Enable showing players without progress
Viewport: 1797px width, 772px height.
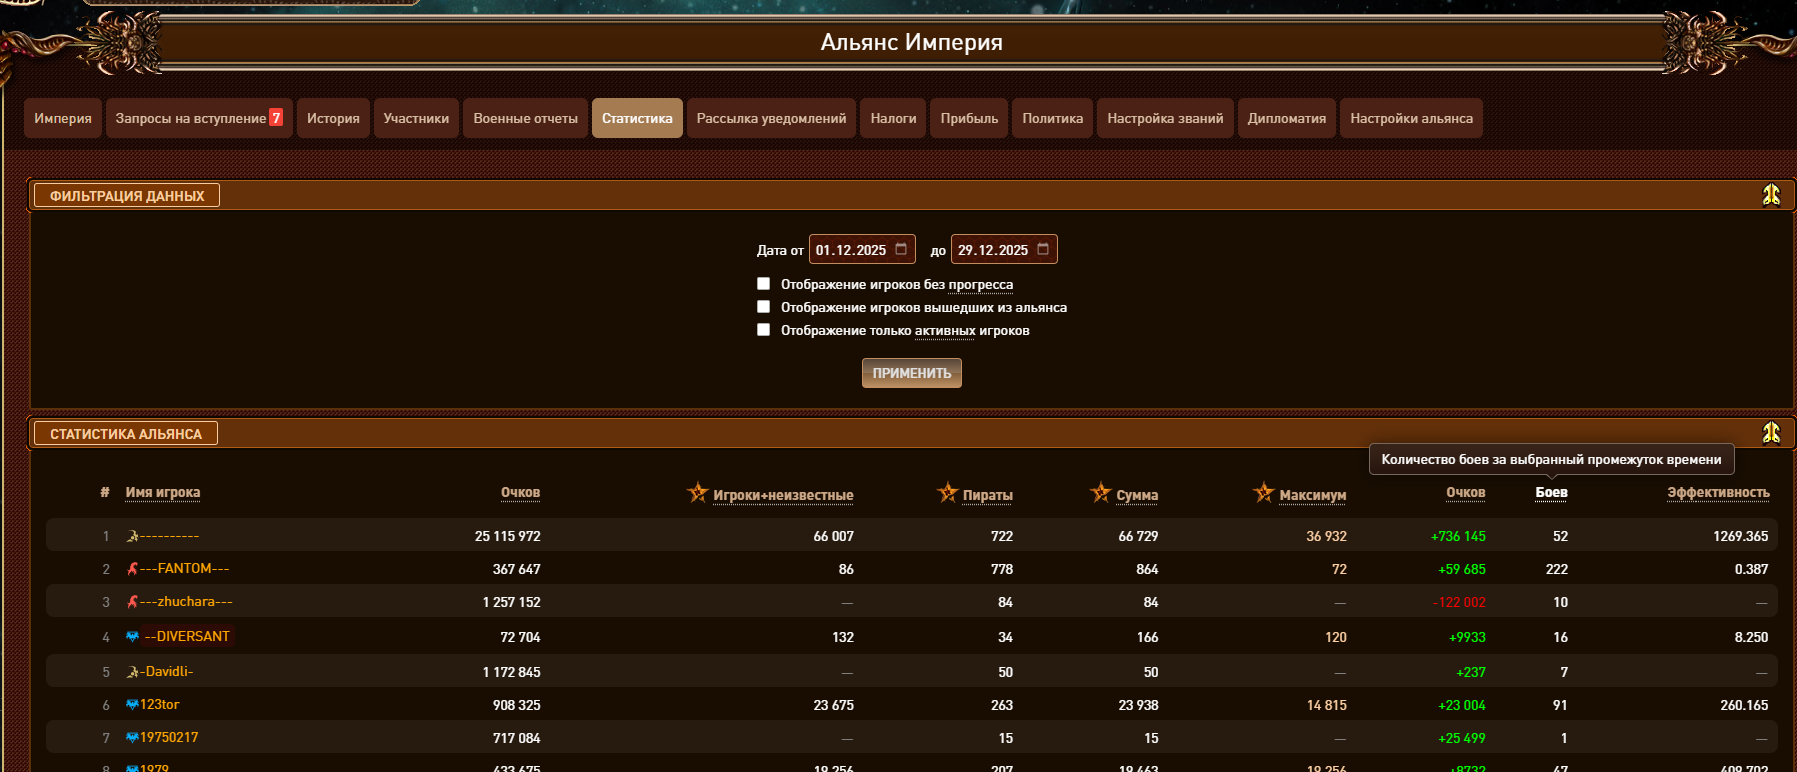pyautogui.click(x=764, y=284)
